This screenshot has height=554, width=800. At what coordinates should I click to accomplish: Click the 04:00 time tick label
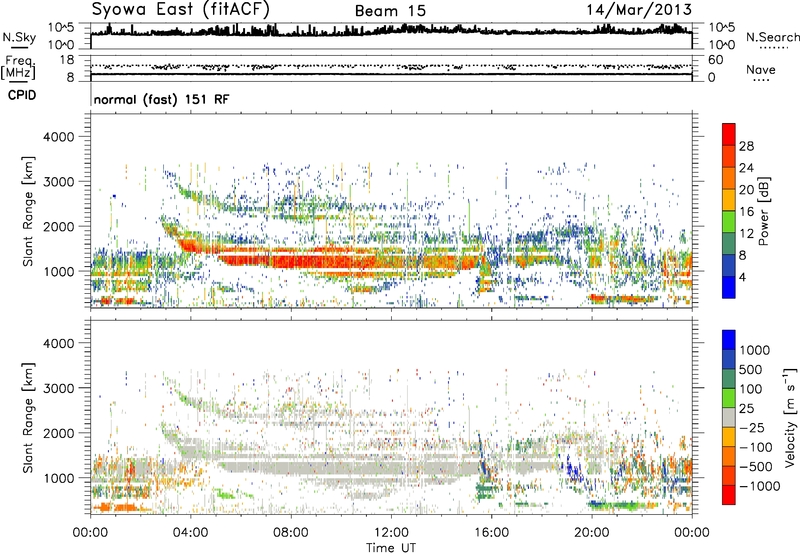click(190, 533)
